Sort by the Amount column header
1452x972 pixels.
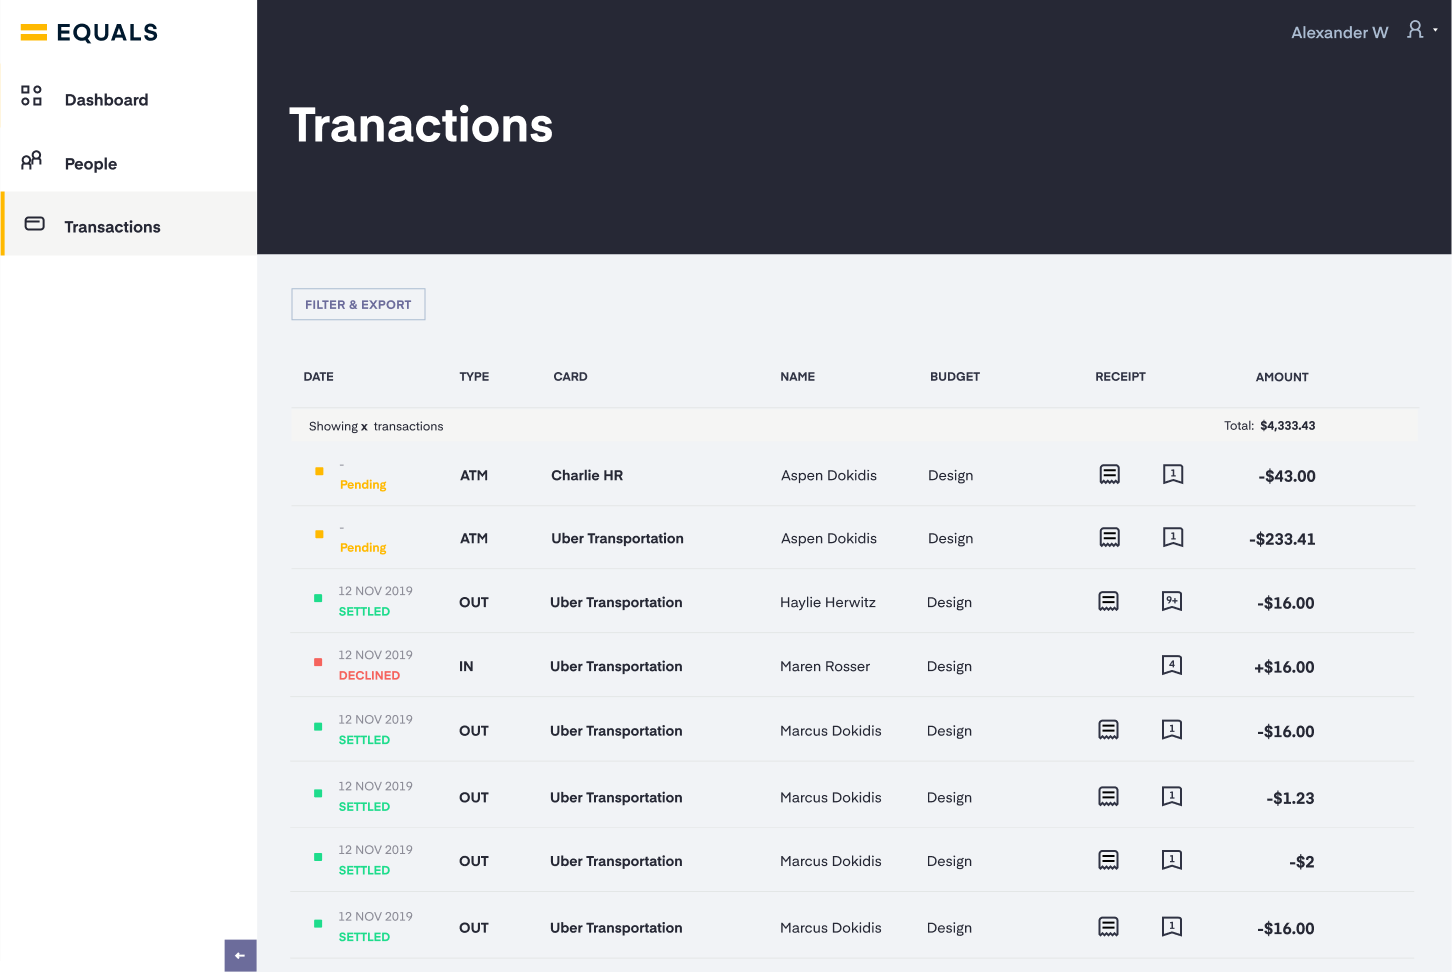(x=1282, y=377)
